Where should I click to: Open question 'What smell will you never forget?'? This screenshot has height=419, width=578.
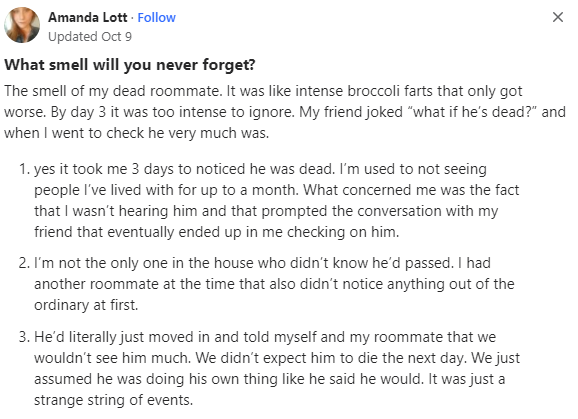(130, 64)
